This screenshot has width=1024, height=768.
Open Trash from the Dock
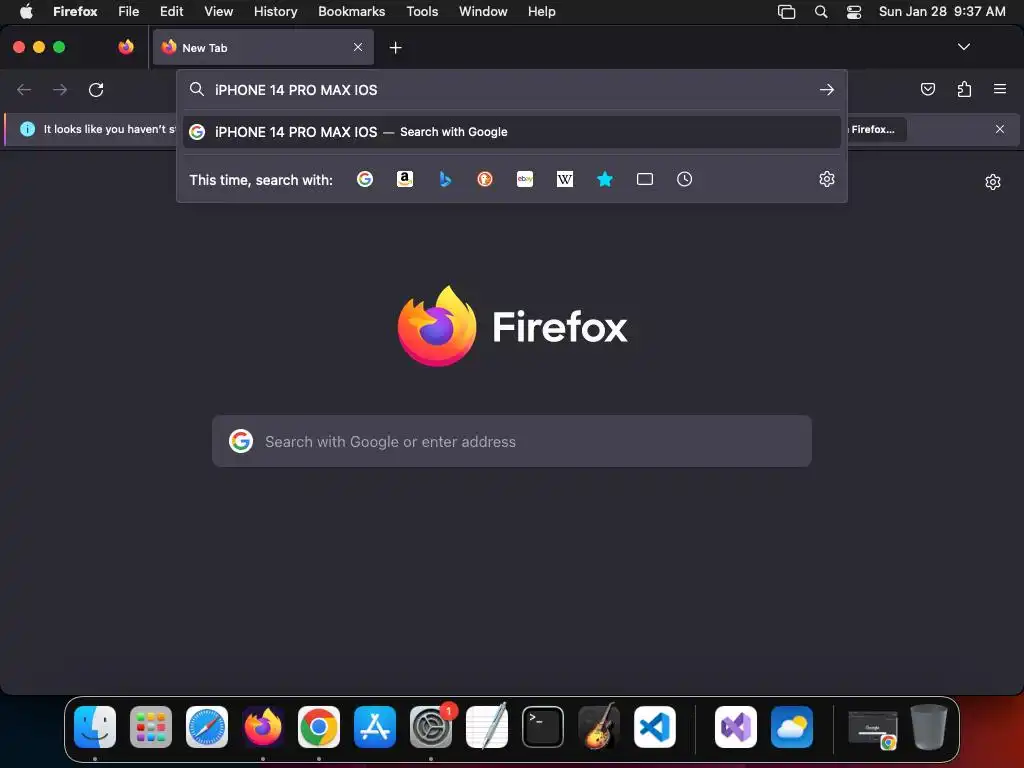[x=929, y=726]
